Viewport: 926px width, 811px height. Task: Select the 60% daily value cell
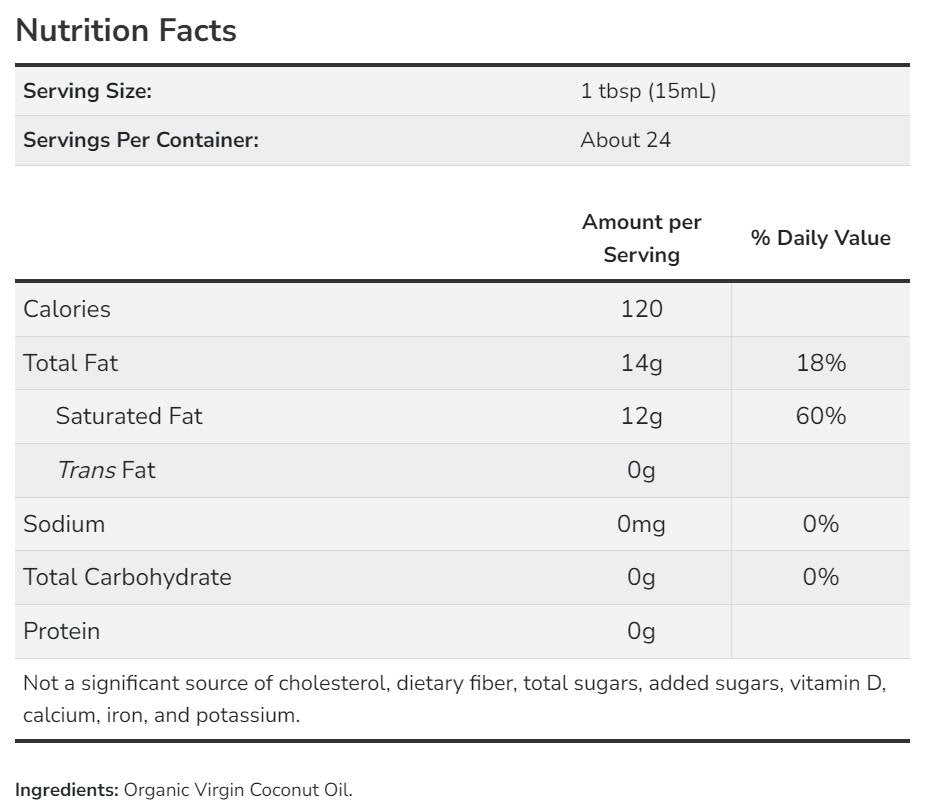(x=821, y=416)
